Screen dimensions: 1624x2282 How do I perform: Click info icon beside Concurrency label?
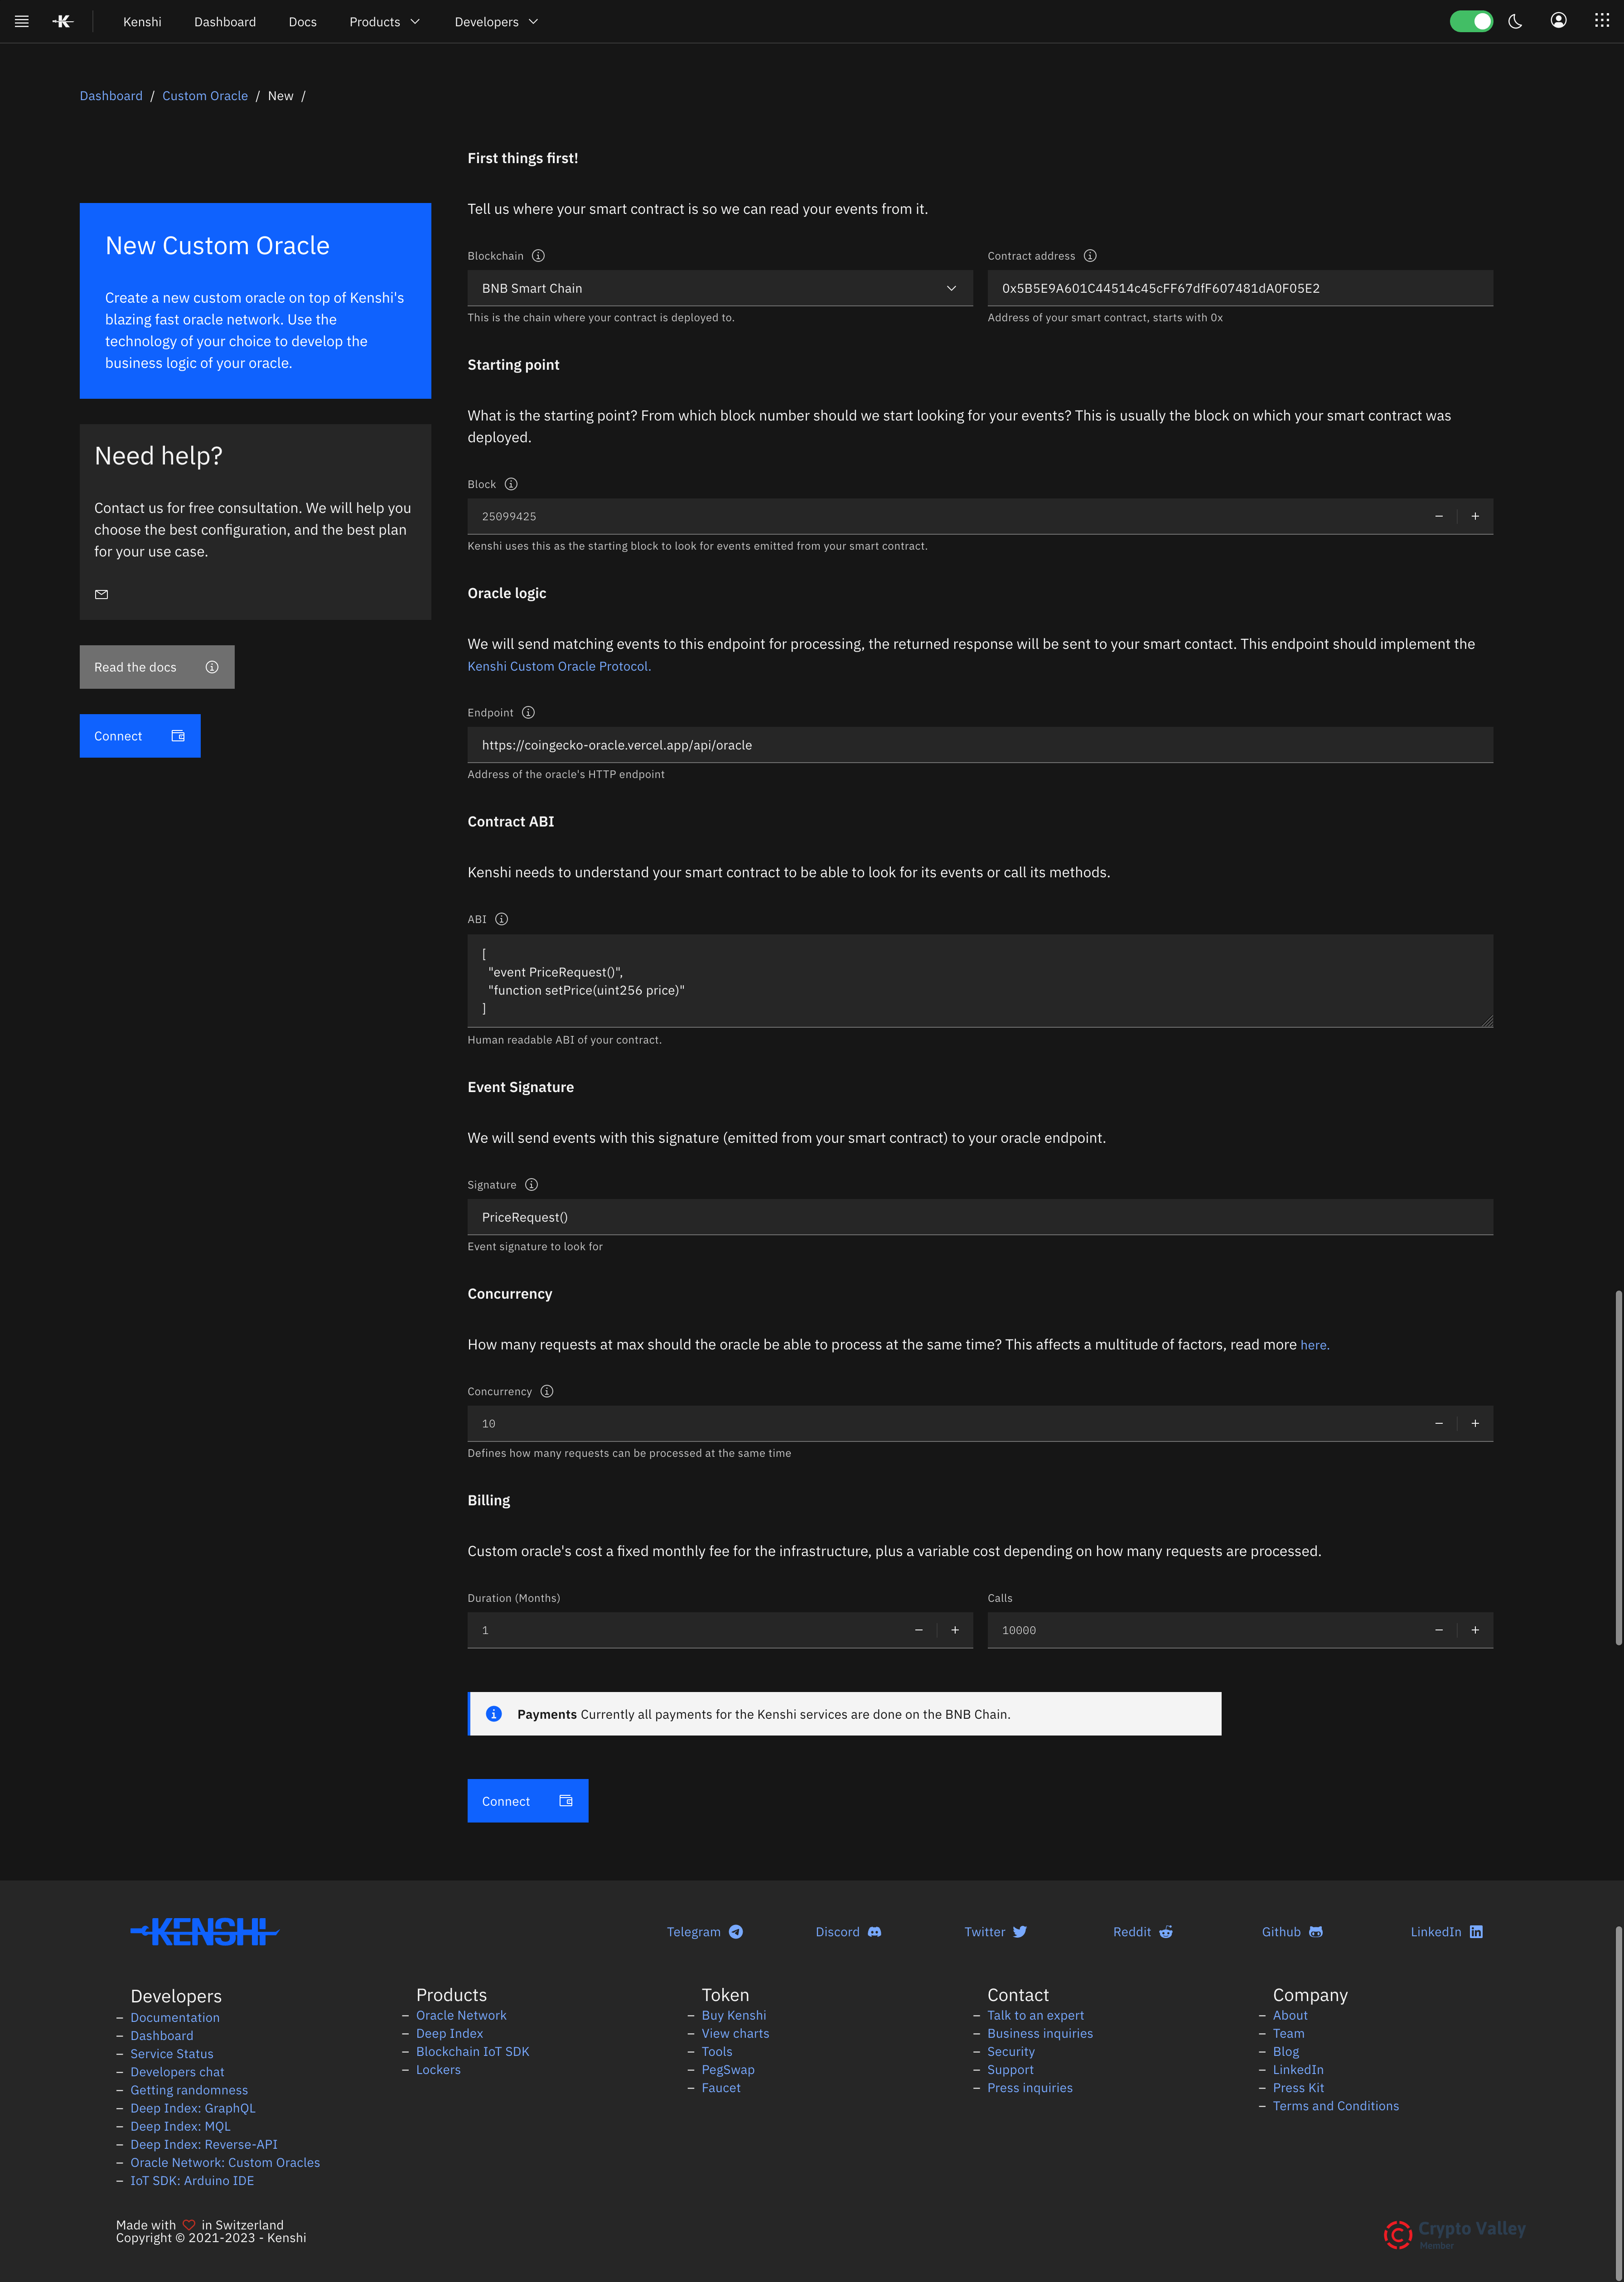pyautogui.click(x=547, y=1391)
